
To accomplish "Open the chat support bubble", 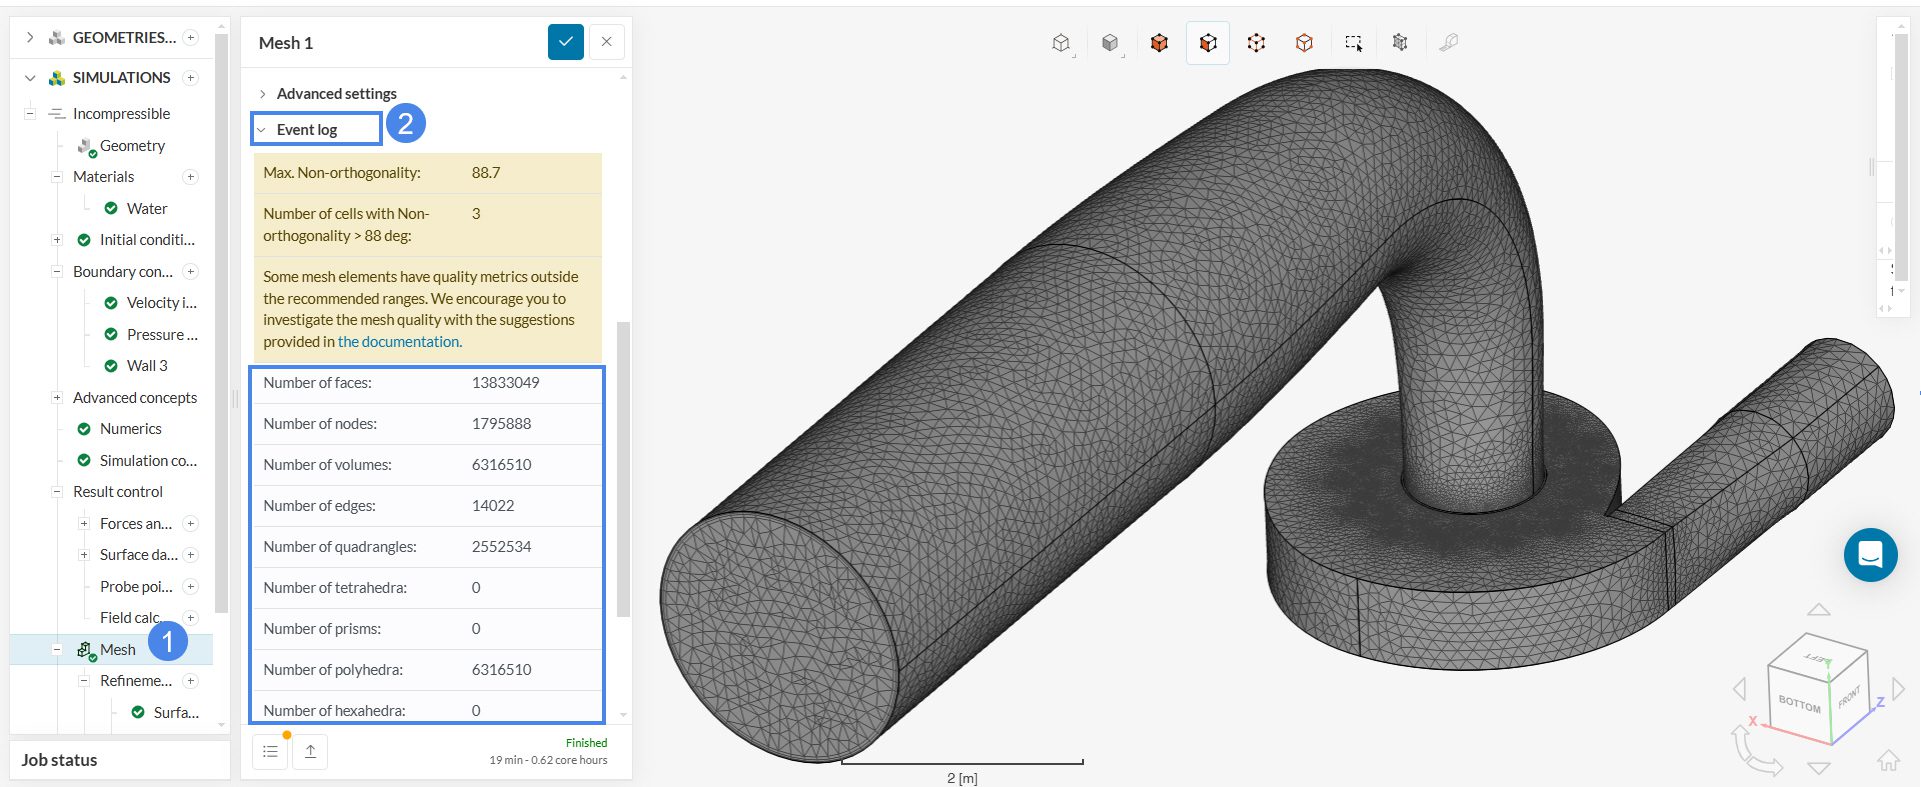I will [x=1870, y=555].
